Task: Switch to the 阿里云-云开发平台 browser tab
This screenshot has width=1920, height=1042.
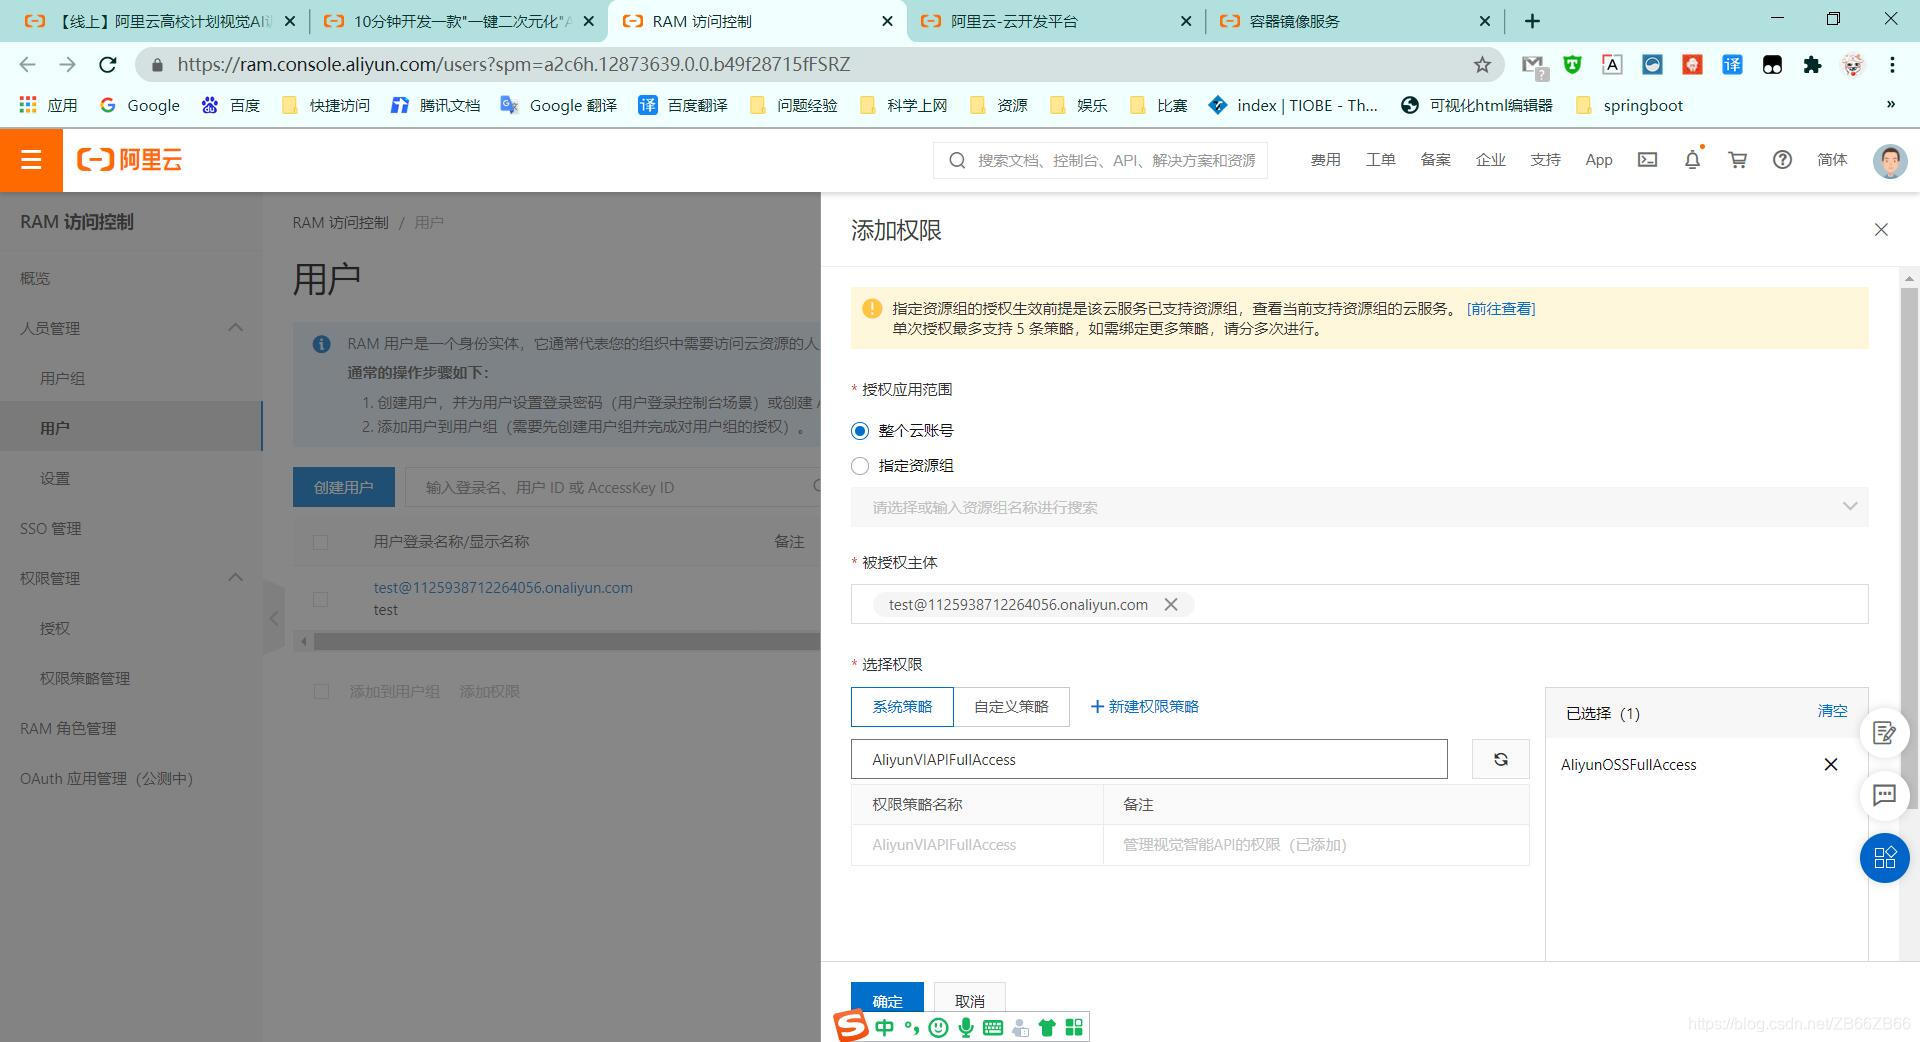Action: click(1056, 21)
